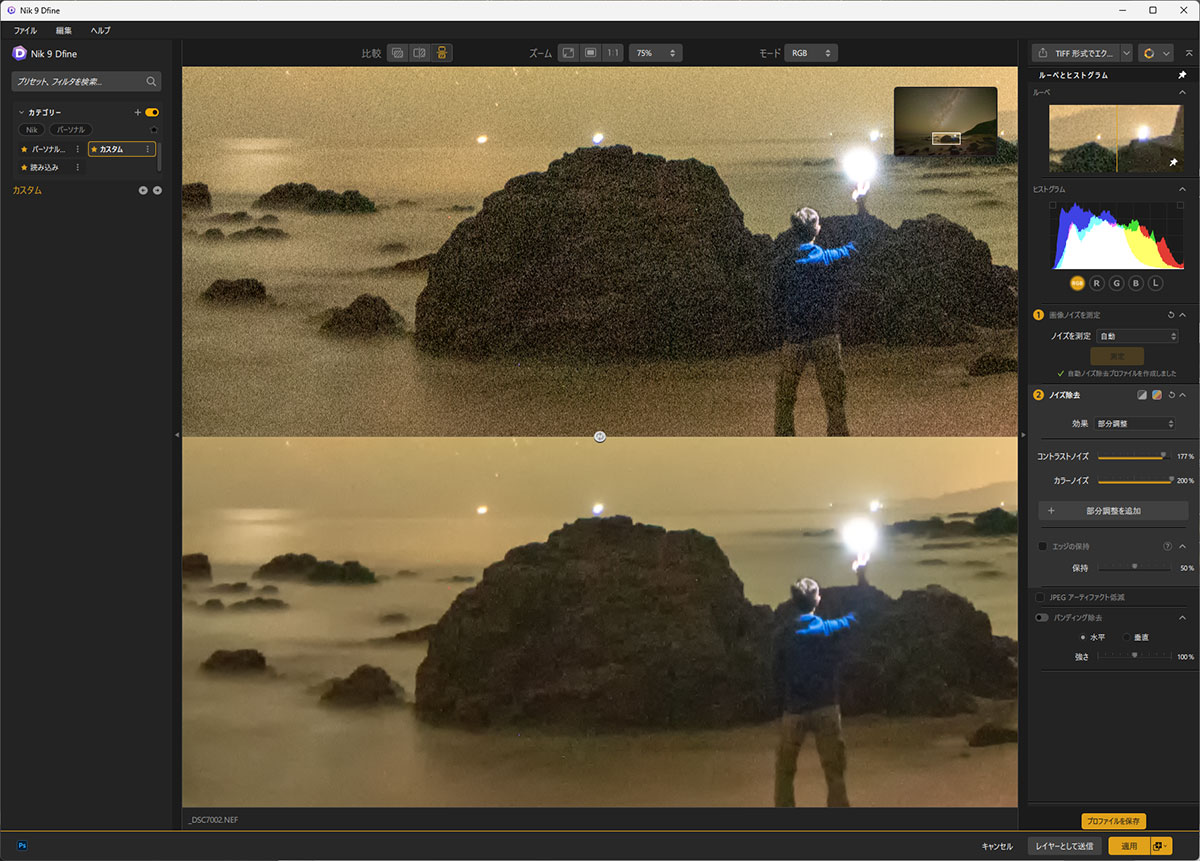Pin the ルーペとヒストグラム panel

click(x=1182, y=75)
